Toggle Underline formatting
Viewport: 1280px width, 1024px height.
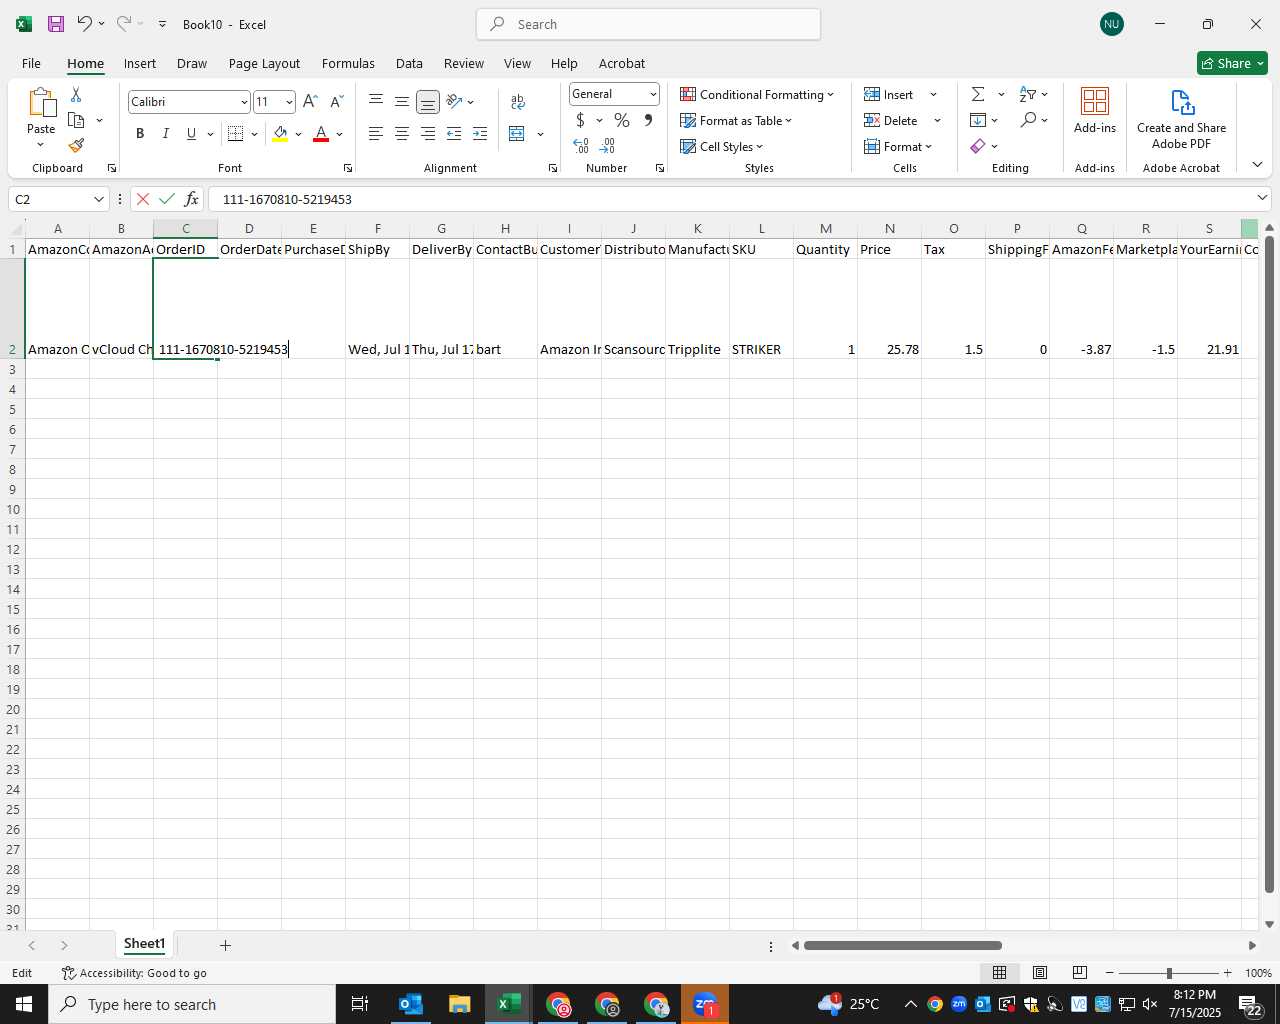[191, 133]
